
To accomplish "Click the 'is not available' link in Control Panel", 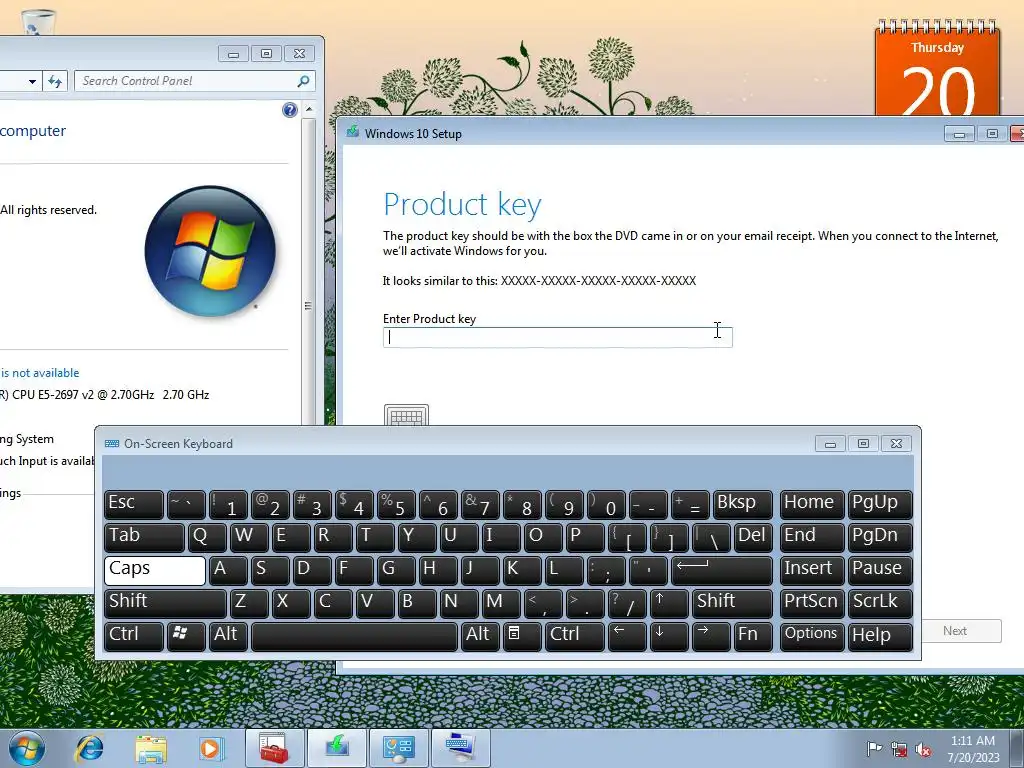I will [40, 373].
